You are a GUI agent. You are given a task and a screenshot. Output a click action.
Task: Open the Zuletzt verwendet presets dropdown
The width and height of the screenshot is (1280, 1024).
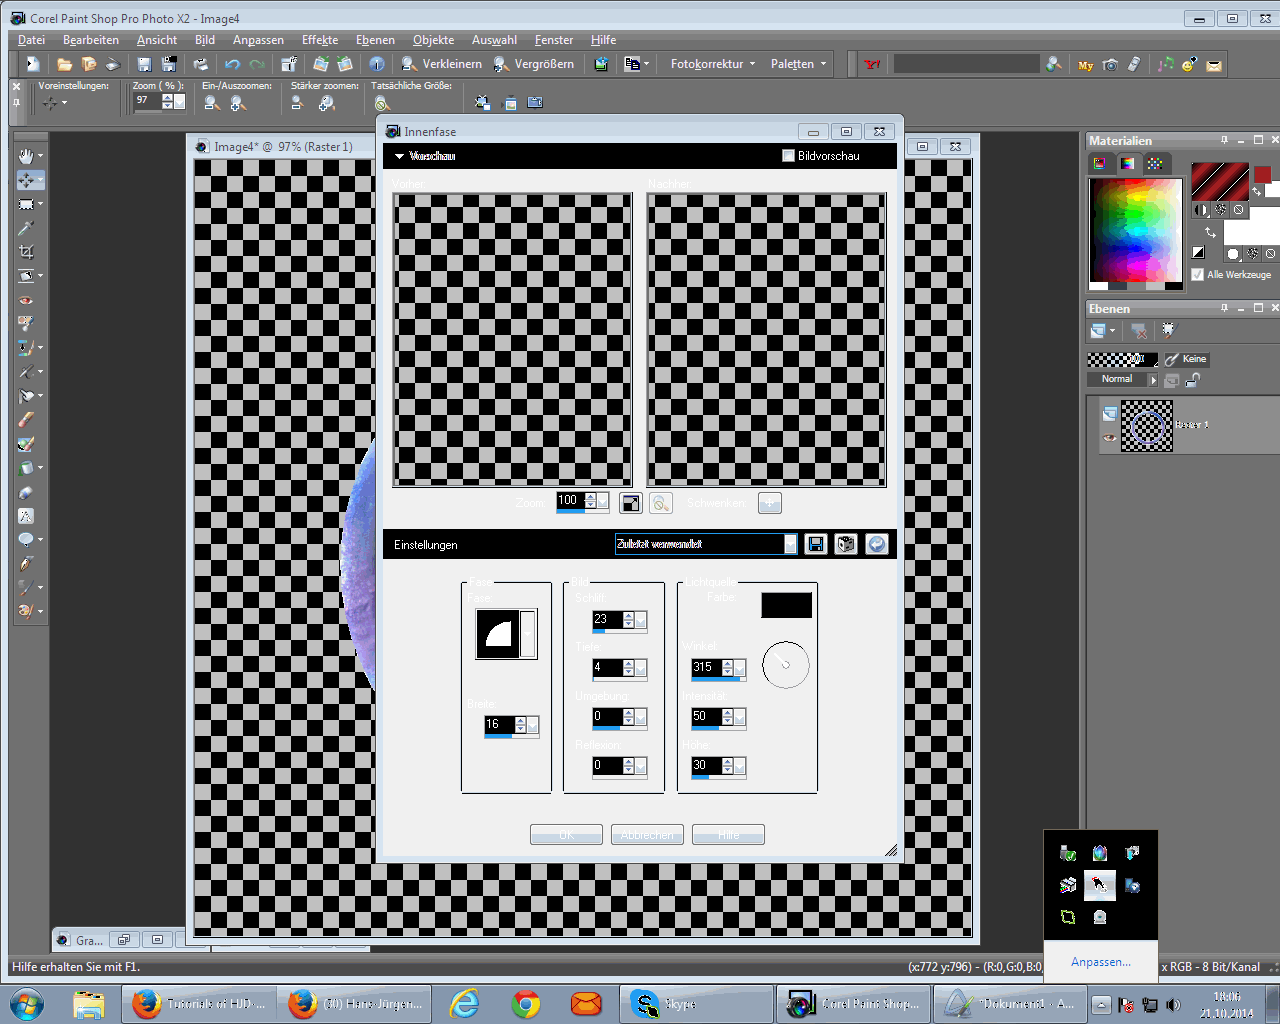click(x=790, y=544)
